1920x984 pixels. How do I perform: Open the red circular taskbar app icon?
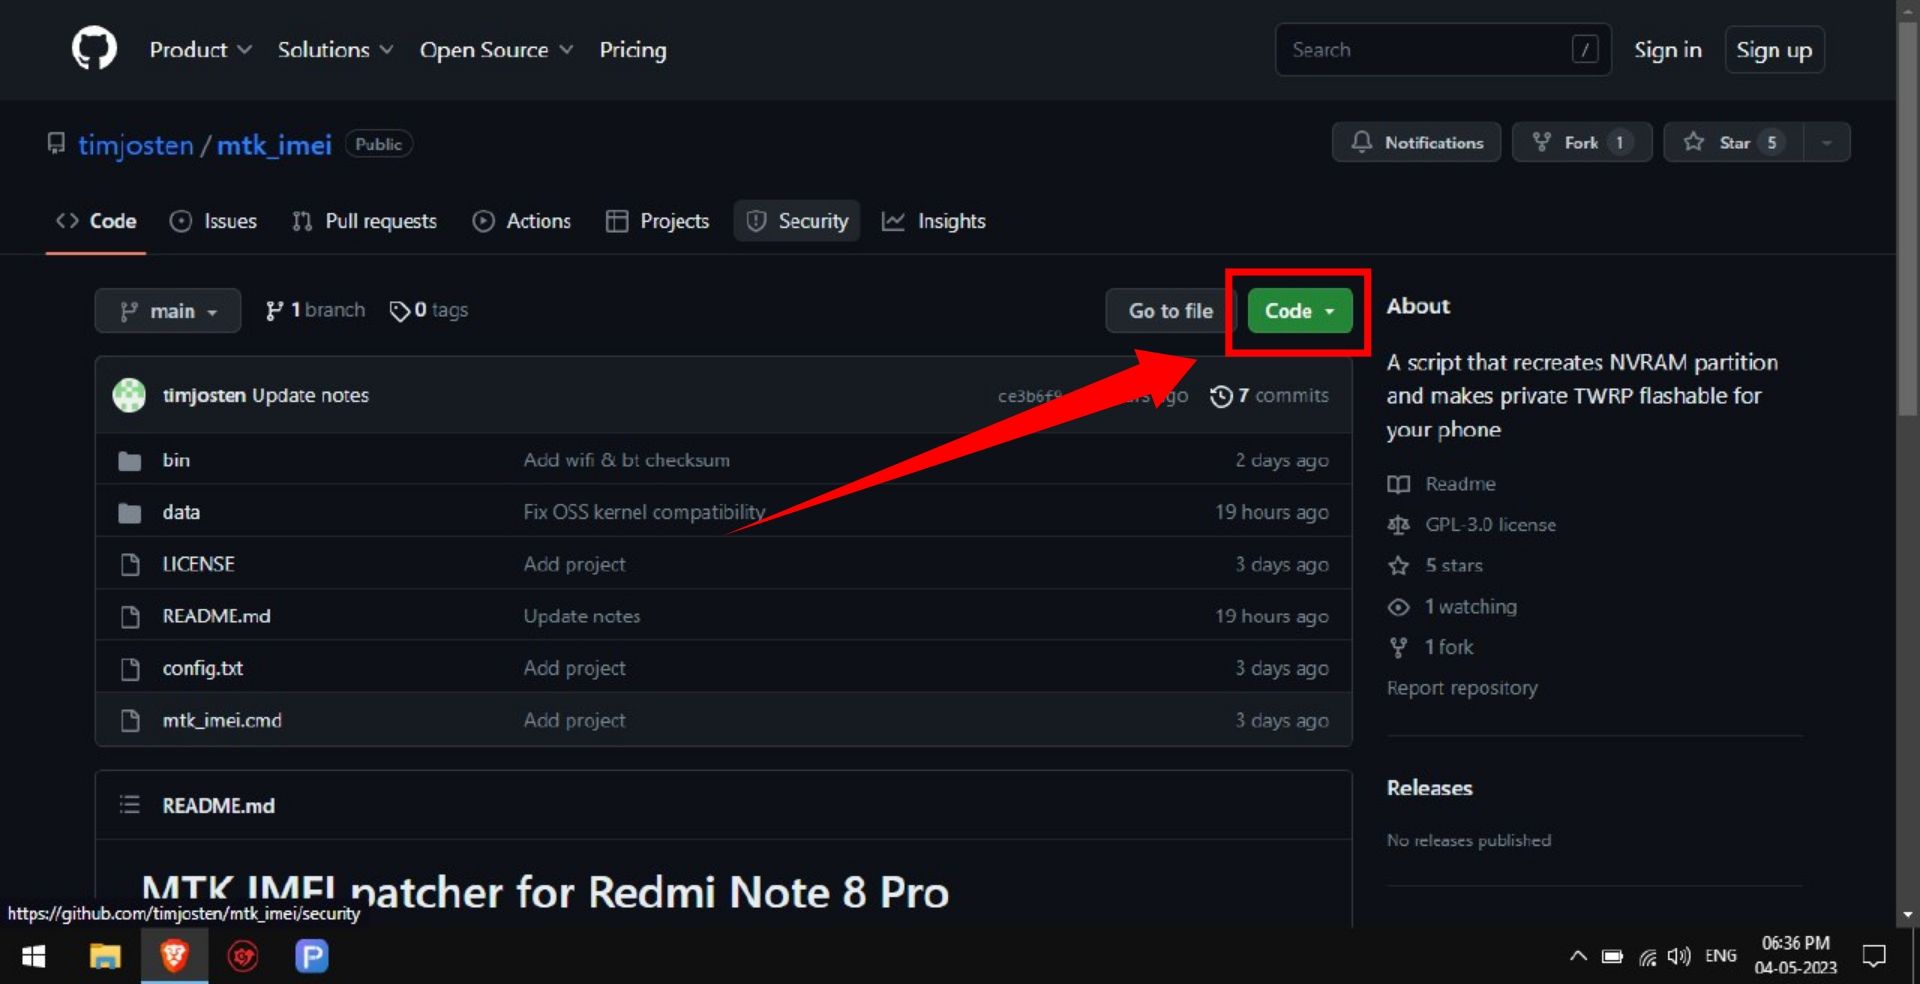point(243,957)
